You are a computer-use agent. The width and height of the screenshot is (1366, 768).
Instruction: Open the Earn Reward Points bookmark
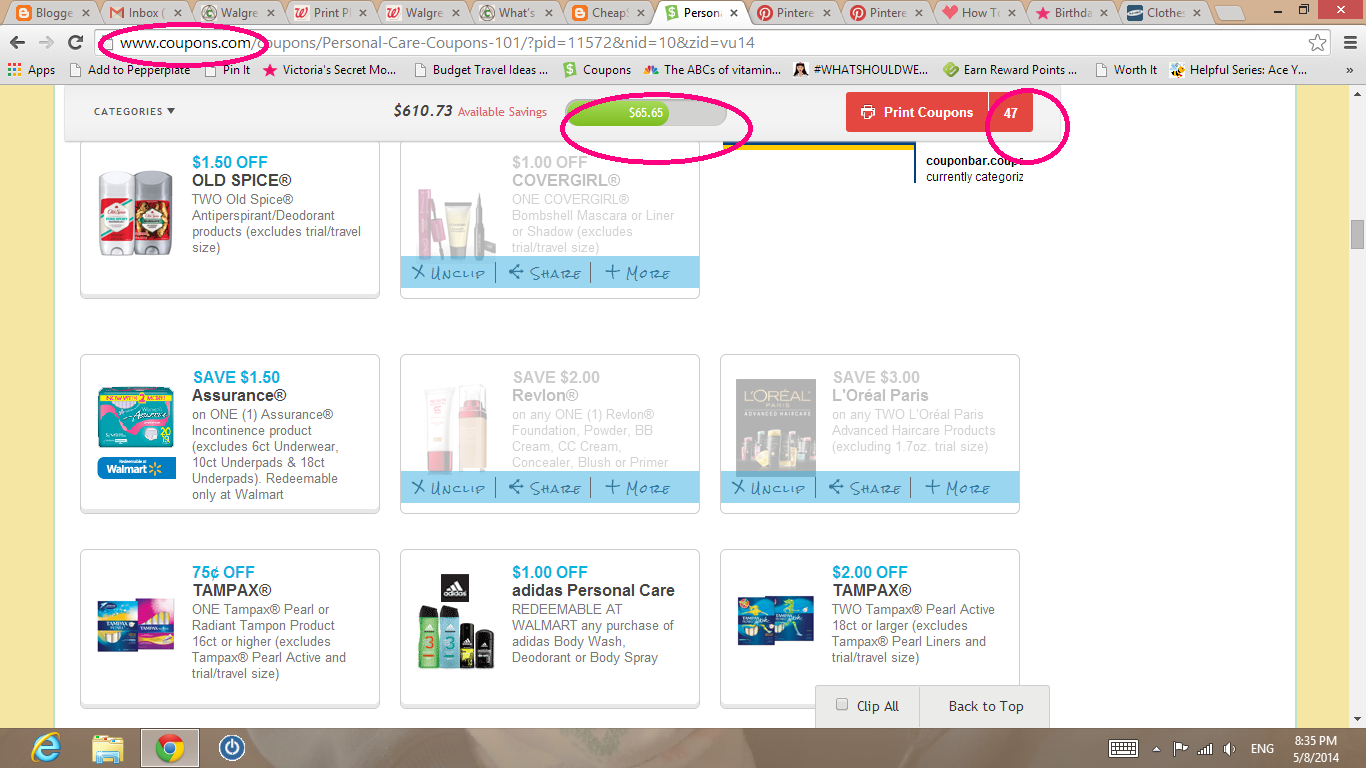[1011, 70]
